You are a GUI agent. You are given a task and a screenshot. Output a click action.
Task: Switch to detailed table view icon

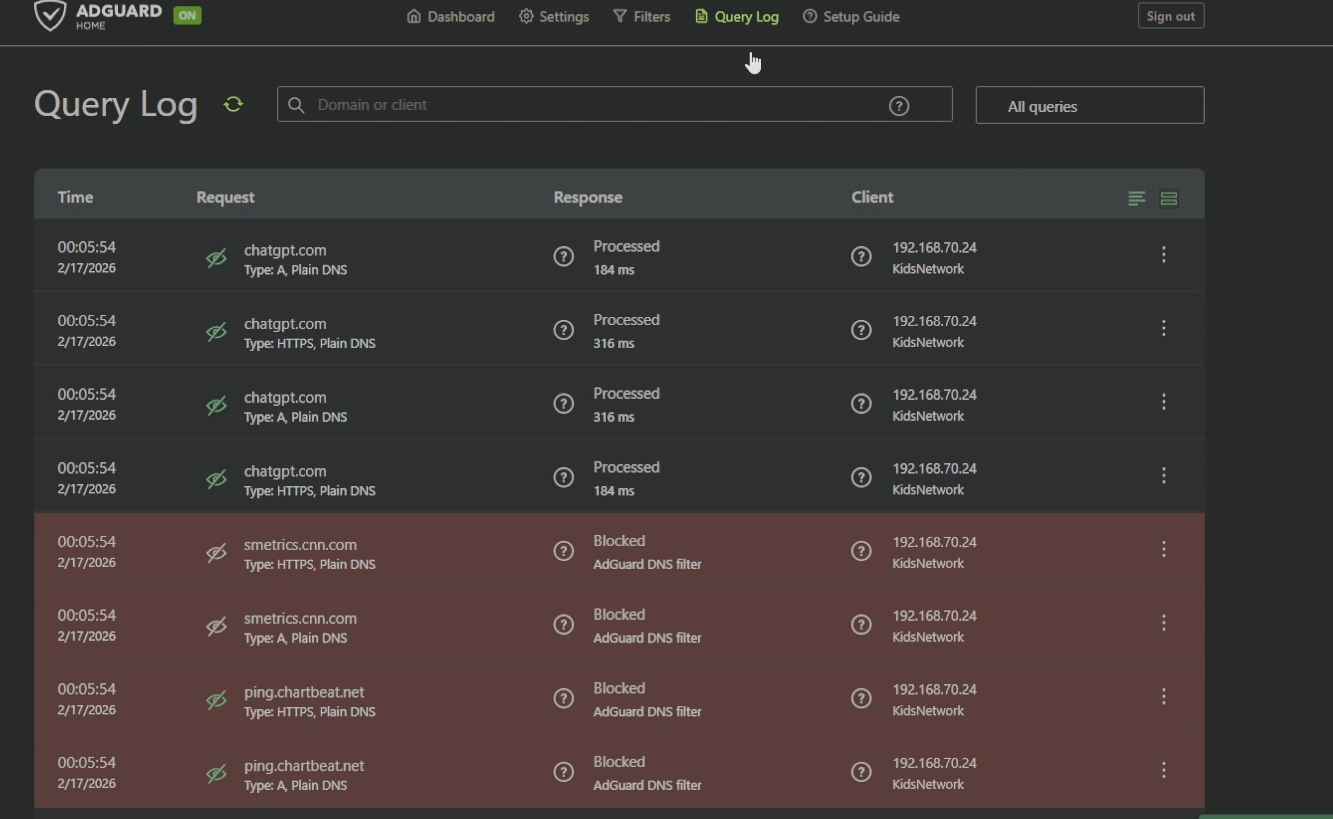(1168, 199)
